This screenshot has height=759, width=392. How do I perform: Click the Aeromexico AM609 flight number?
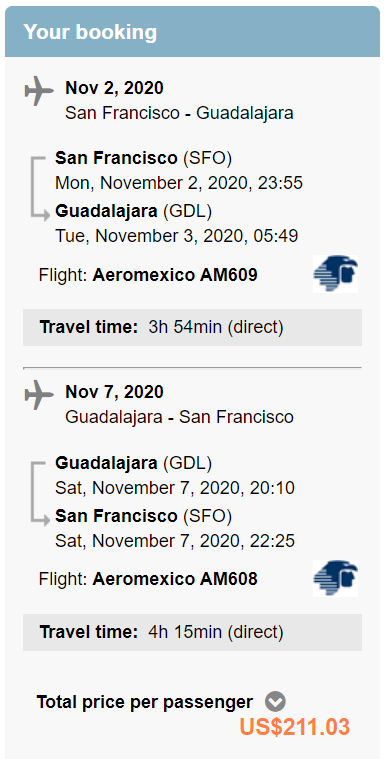175,275
